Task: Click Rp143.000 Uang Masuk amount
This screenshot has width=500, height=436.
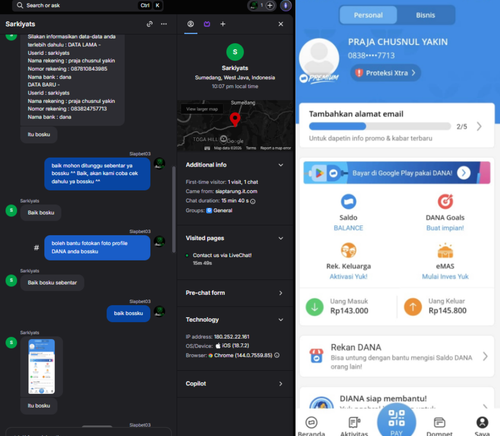Action: tap(349, 311)
